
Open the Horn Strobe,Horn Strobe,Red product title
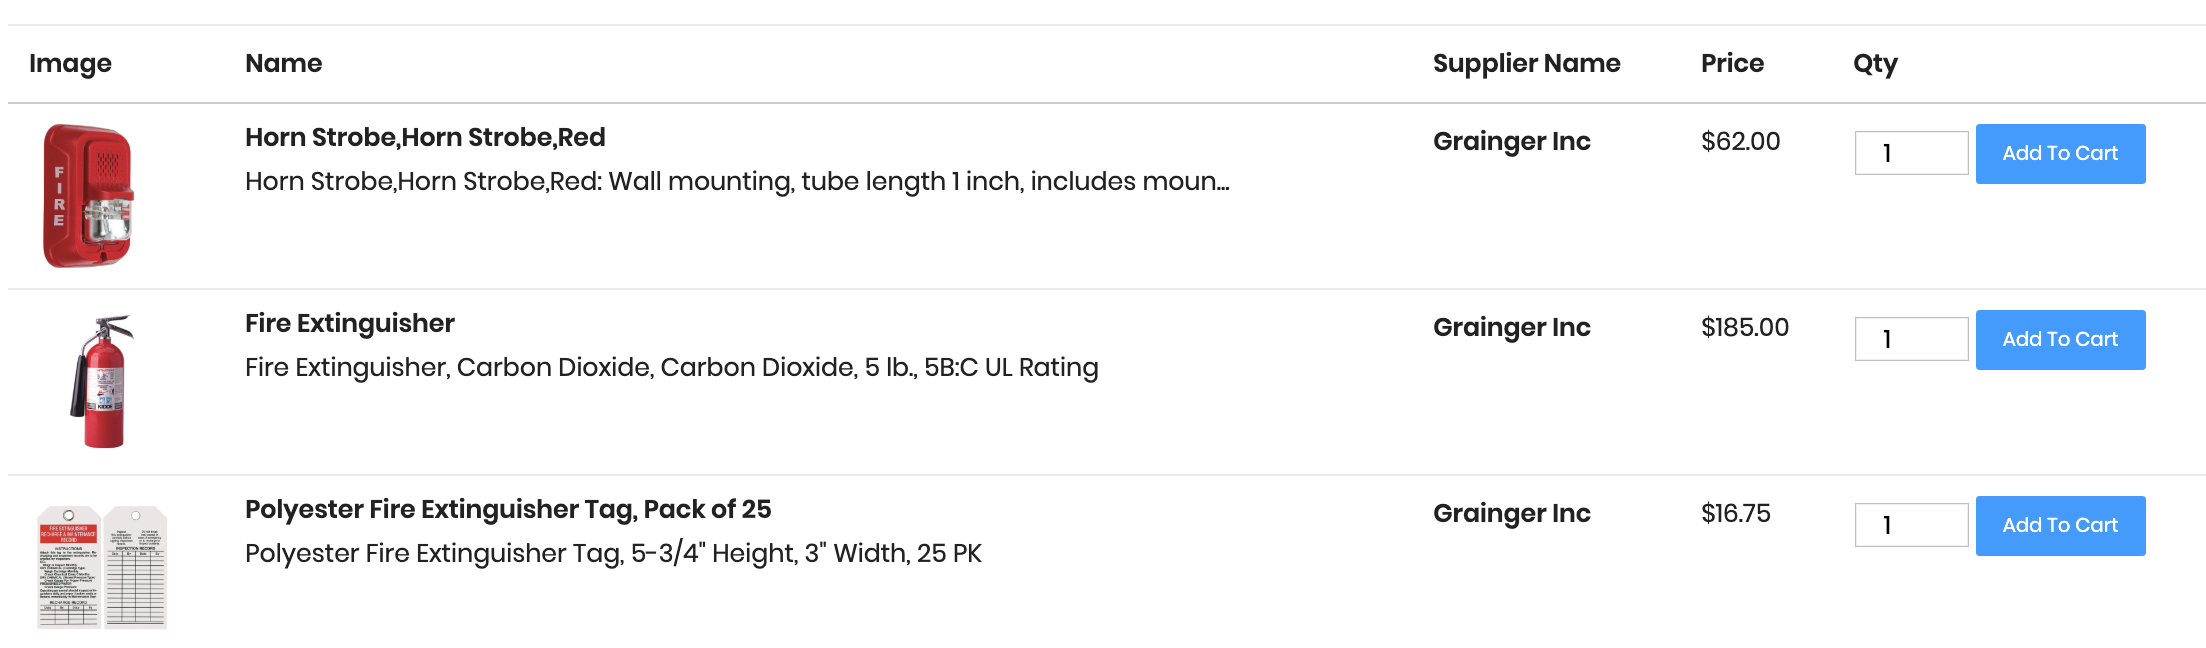(425, 138)
